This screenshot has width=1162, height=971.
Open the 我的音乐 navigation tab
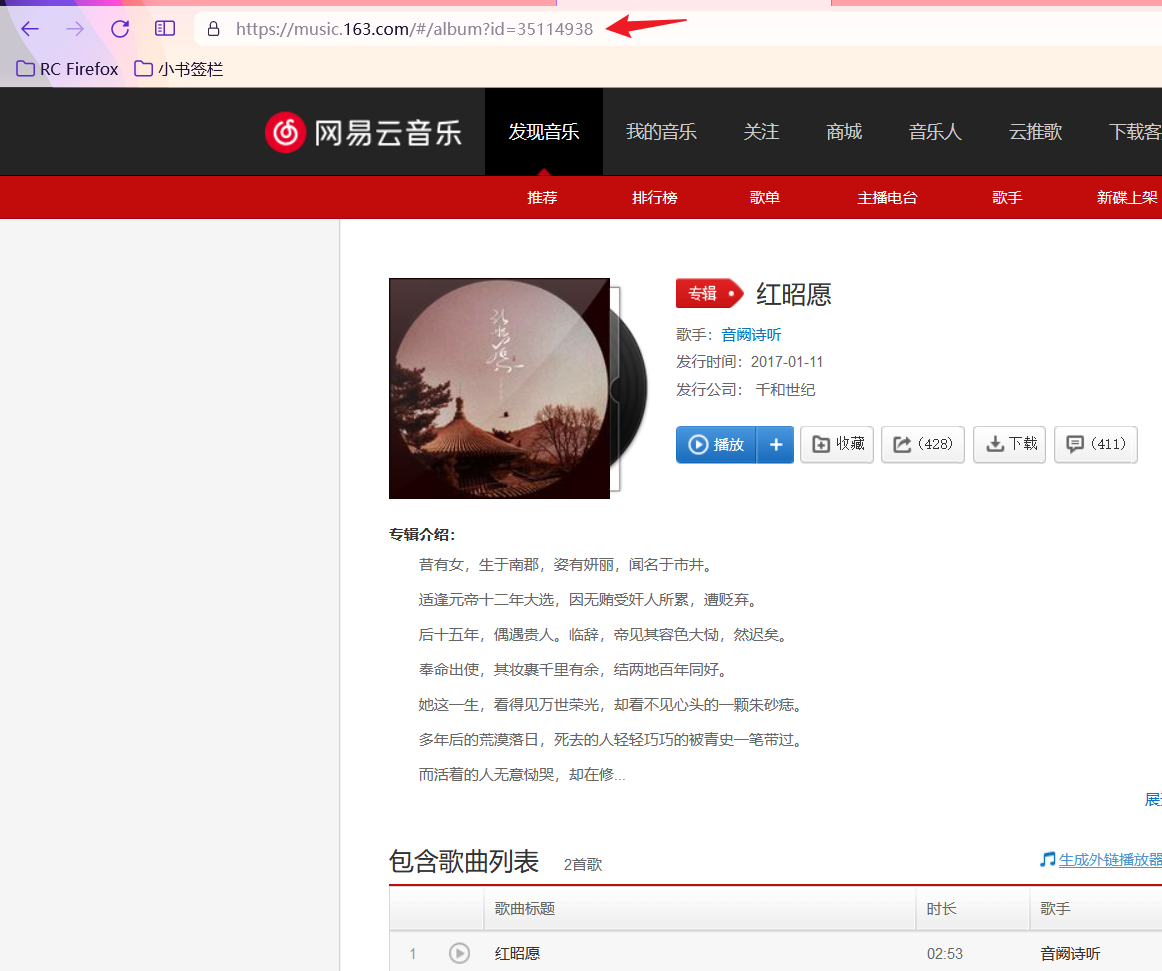pos(661,132)
